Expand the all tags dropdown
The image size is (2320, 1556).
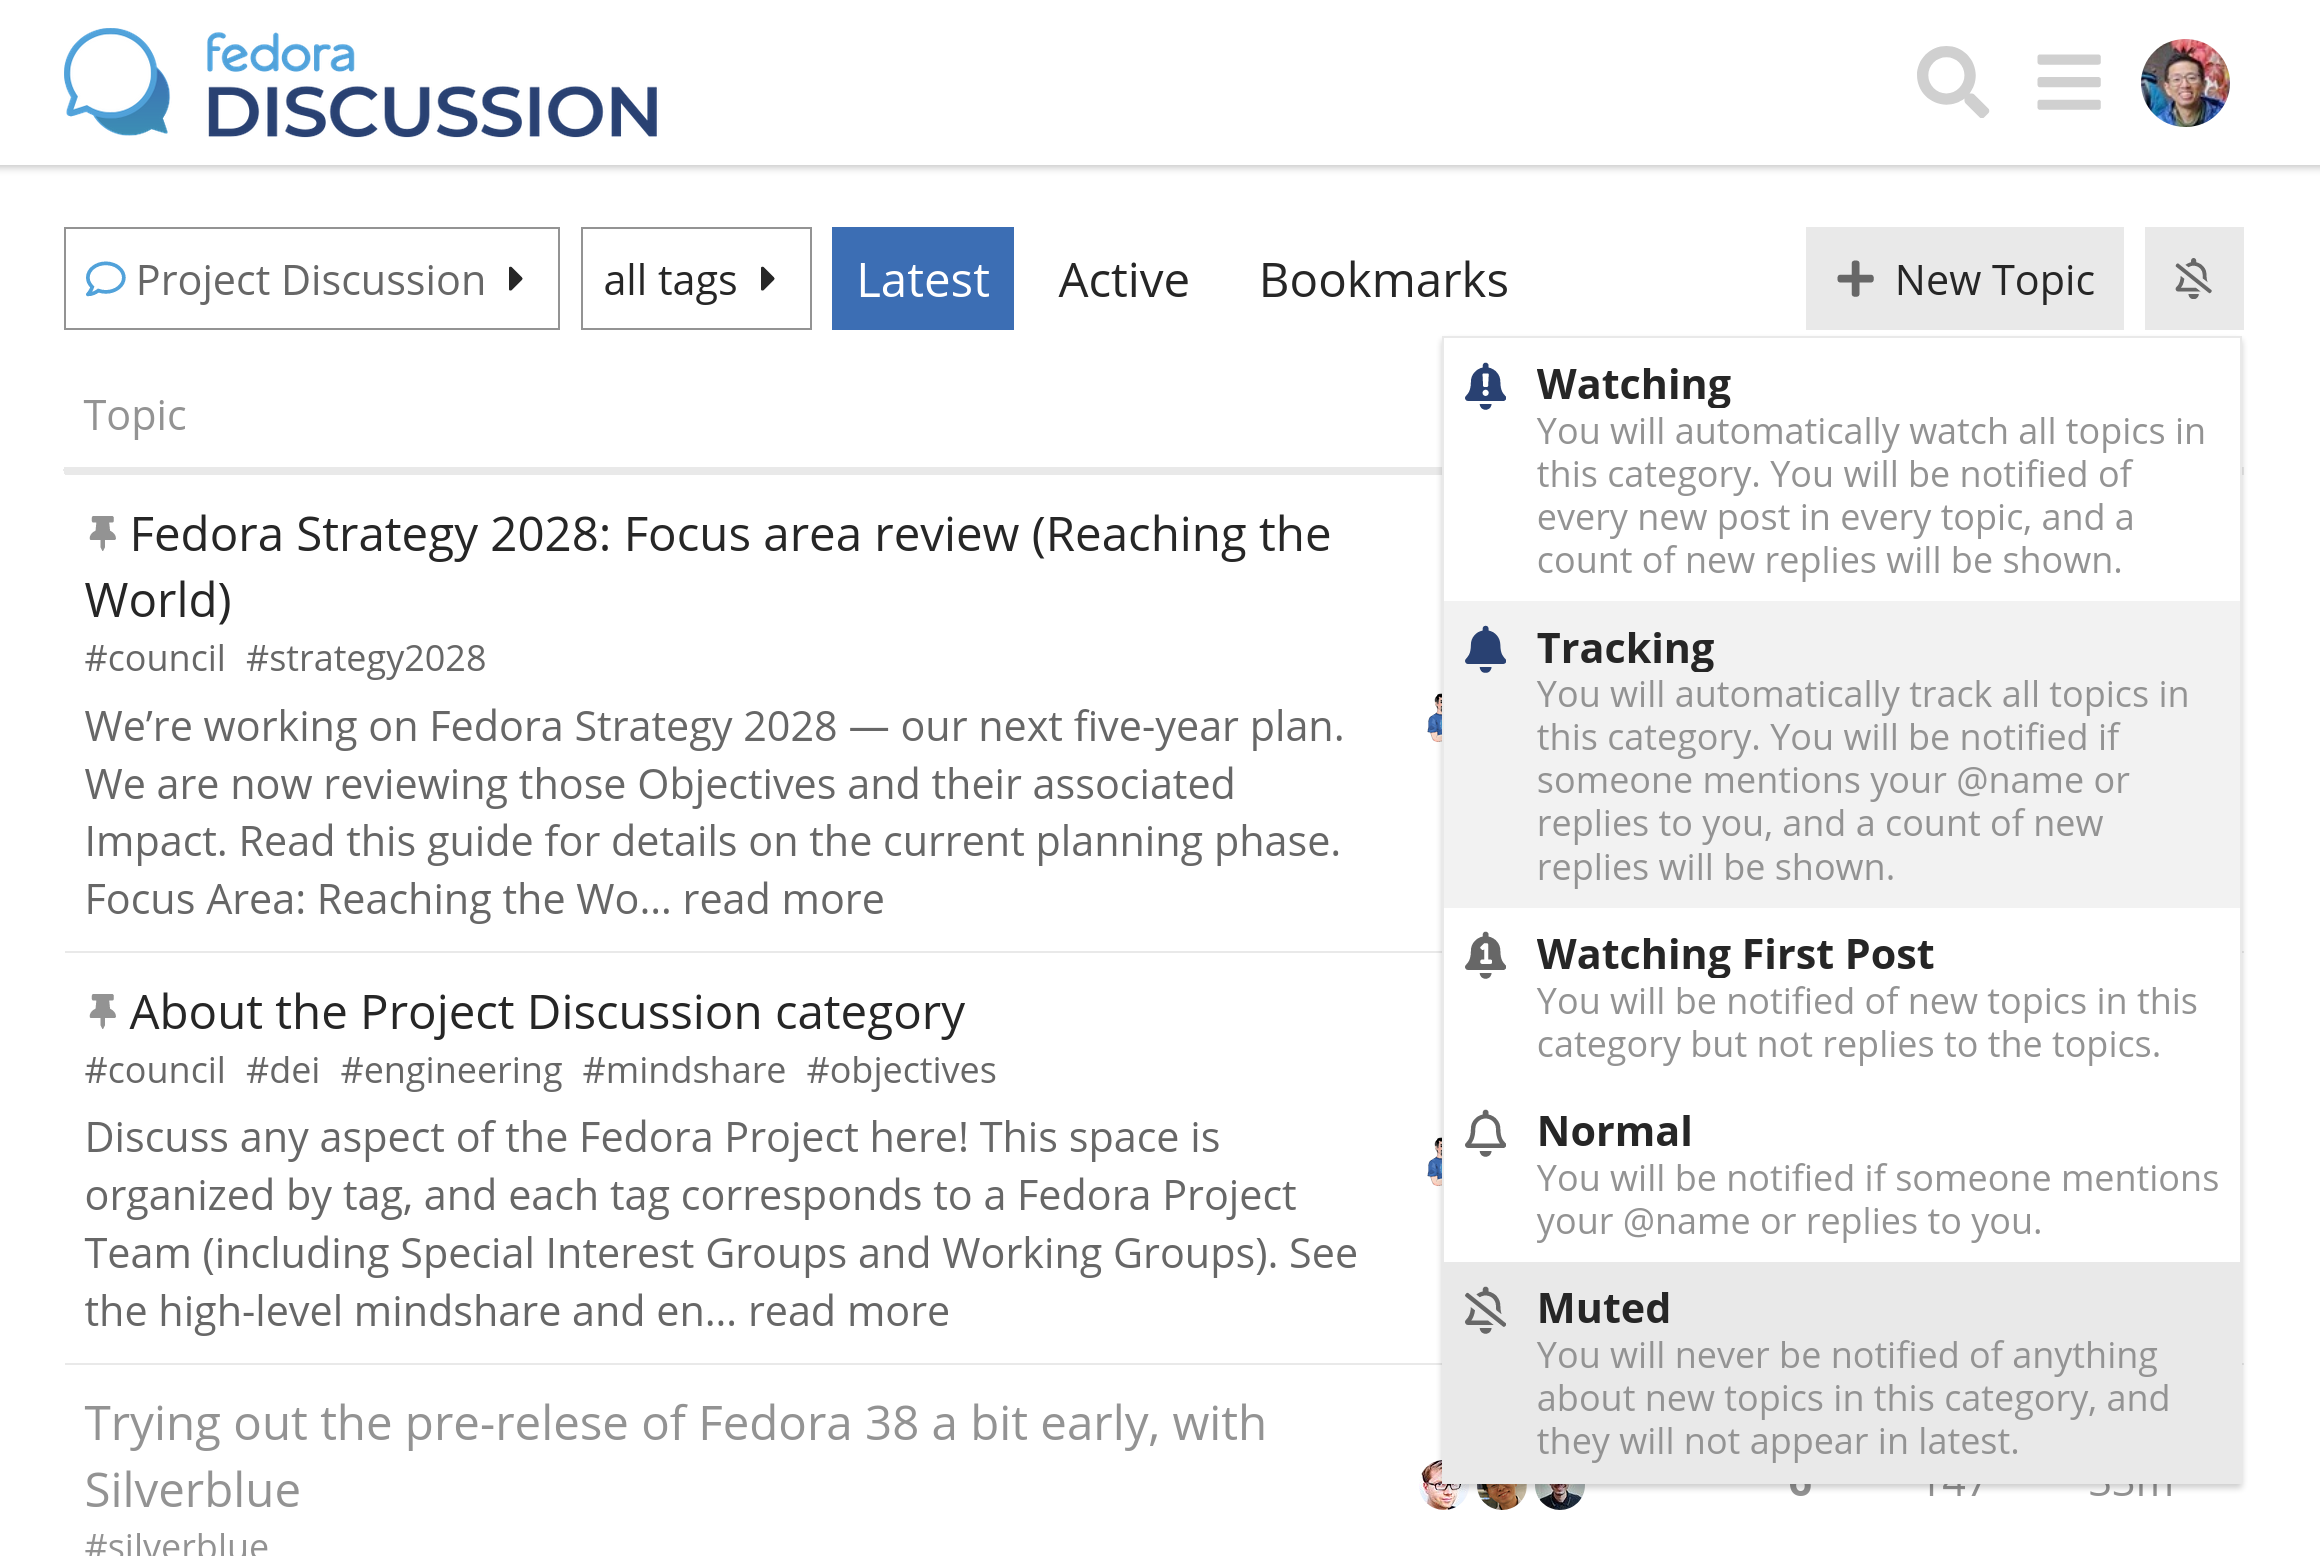[696, 279]
